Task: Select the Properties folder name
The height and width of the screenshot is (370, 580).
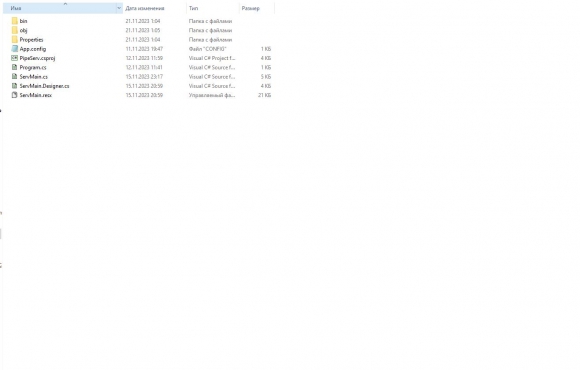Action: point(31,40)
